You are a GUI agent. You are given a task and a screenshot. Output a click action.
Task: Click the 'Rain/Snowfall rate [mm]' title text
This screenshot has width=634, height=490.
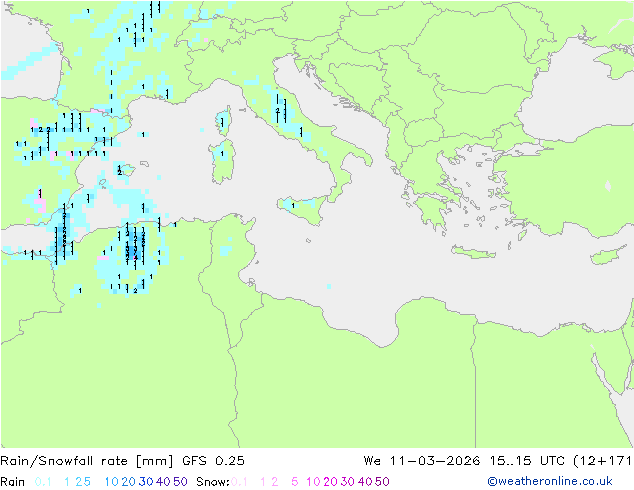pos(87,461)
